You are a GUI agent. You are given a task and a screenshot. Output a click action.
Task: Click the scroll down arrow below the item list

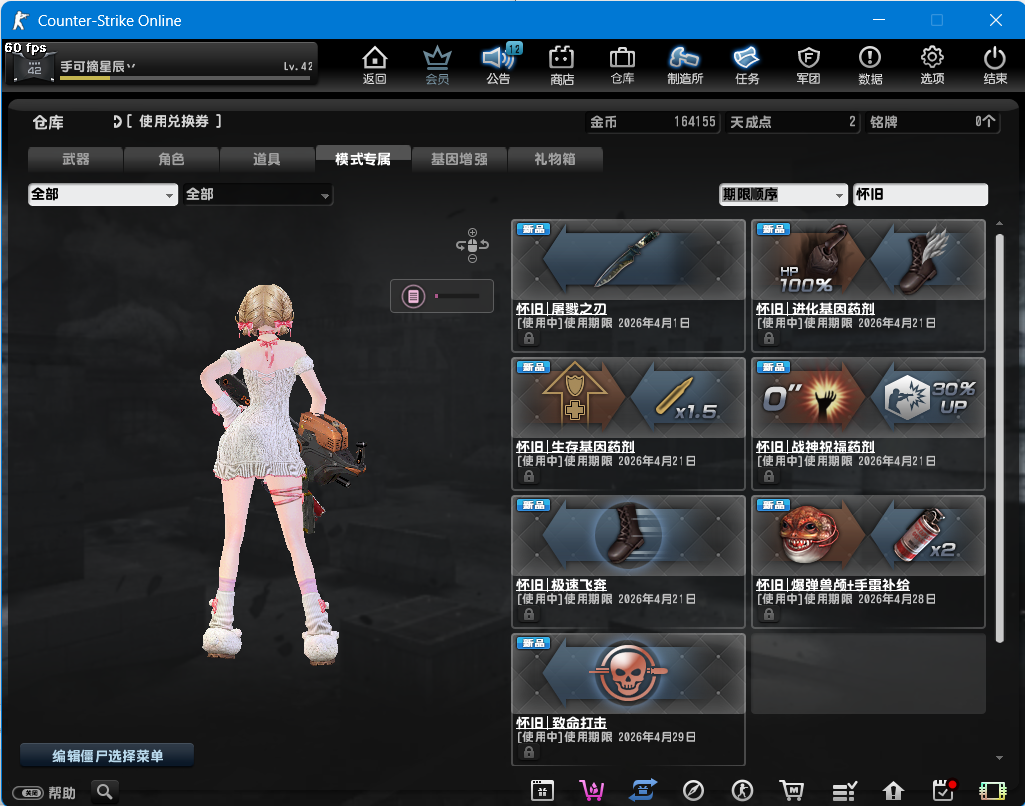[x=1000, y=758]
